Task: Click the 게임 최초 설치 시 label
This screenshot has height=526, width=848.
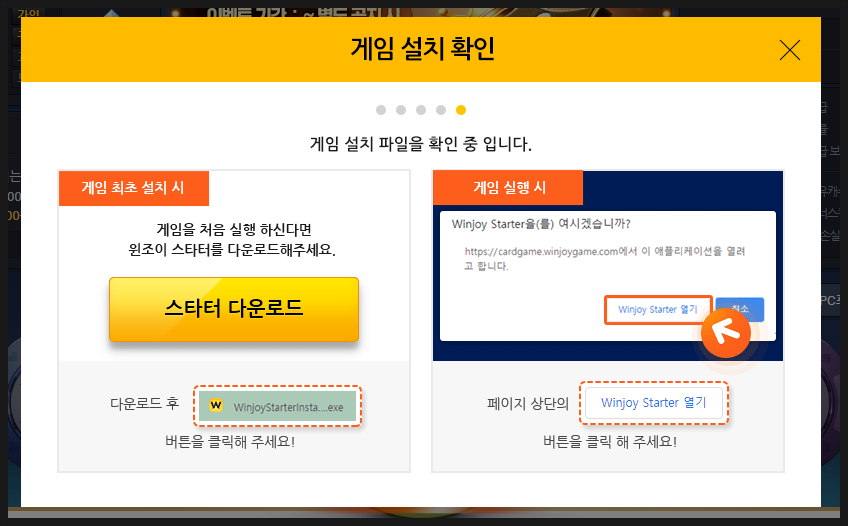Action: (x=133, y=188)
